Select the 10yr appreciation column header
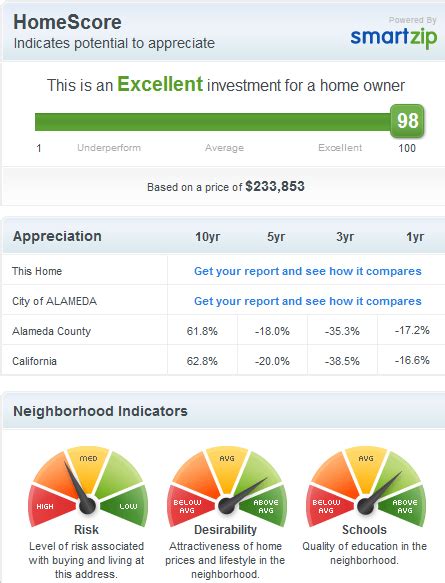 click(207, 236)
